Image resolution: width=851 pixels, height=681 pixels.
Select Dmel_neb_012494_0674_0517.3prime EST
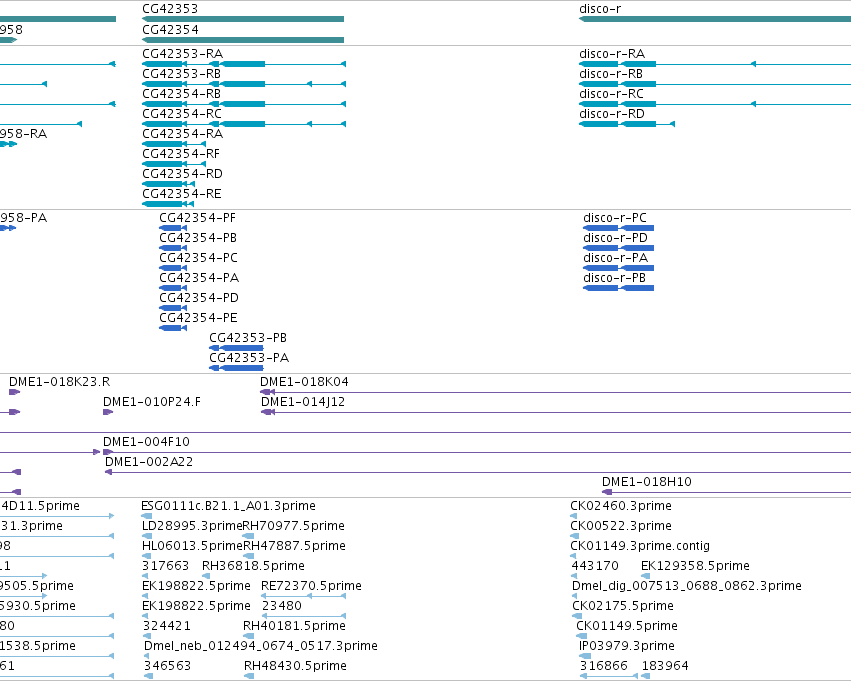coord(261,646)
